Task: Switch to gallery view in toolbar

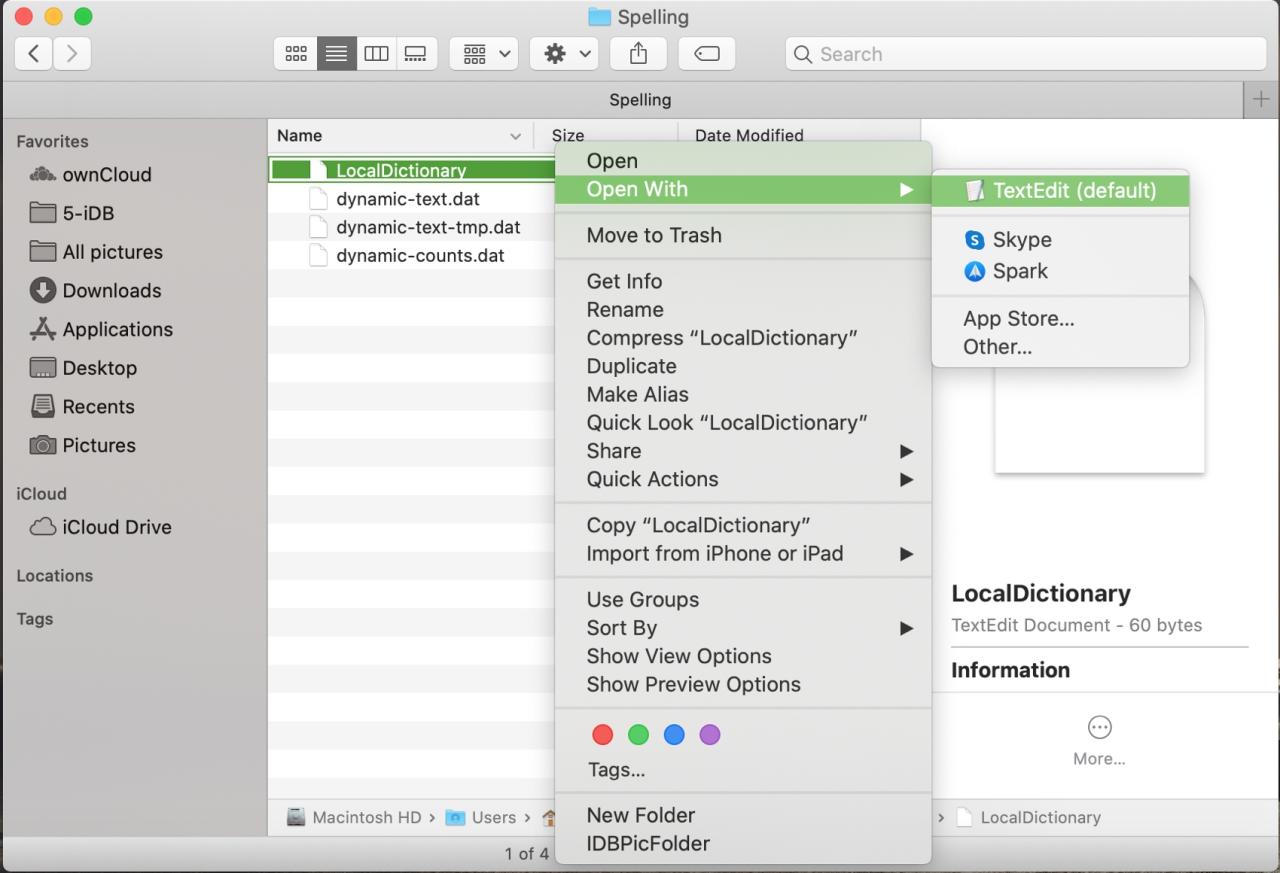Action: (x=416, y=54)
